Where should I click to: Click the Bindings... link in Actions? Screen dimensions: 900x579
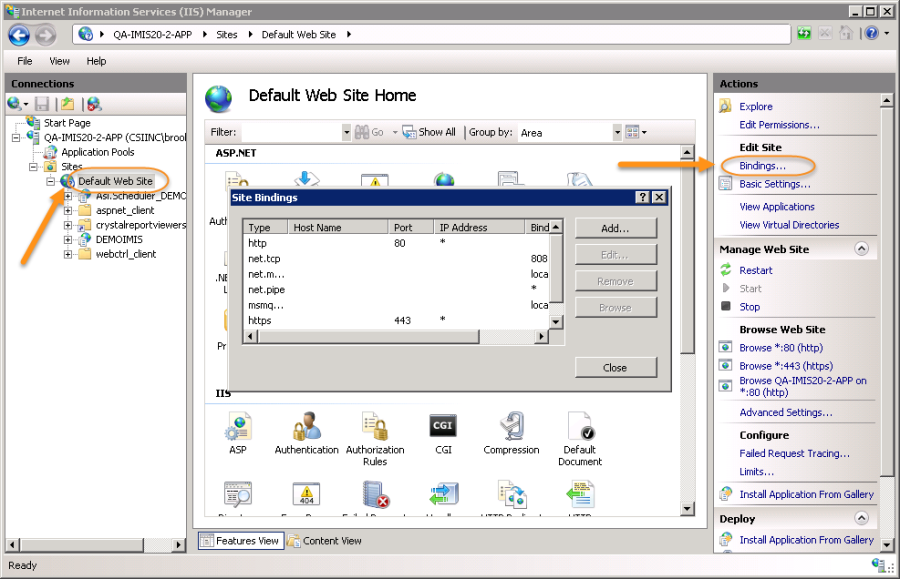point(762,165)
